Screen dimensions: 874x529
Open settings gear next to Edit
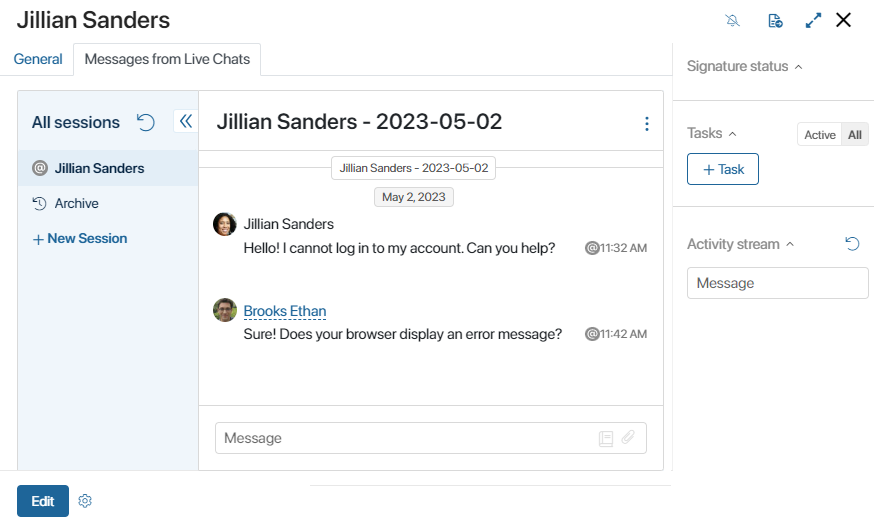tap(85, 501)
